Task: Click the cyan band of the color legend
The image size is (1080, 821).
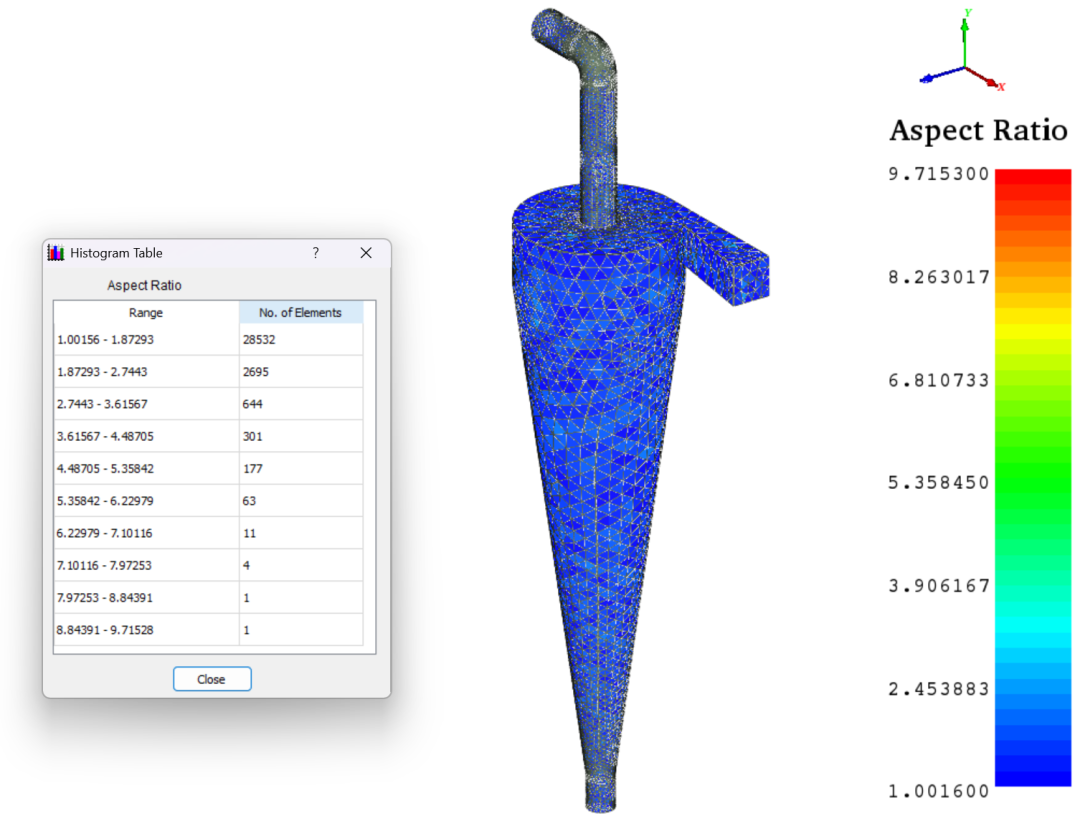Action: point(1033,625)
